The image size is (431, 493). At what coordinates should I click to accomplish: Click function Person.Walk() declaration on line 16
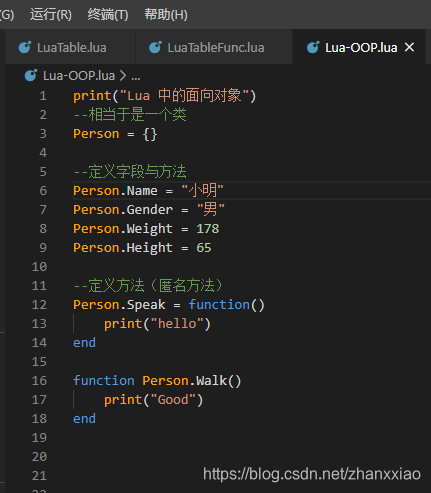click(x=157, y=381)
